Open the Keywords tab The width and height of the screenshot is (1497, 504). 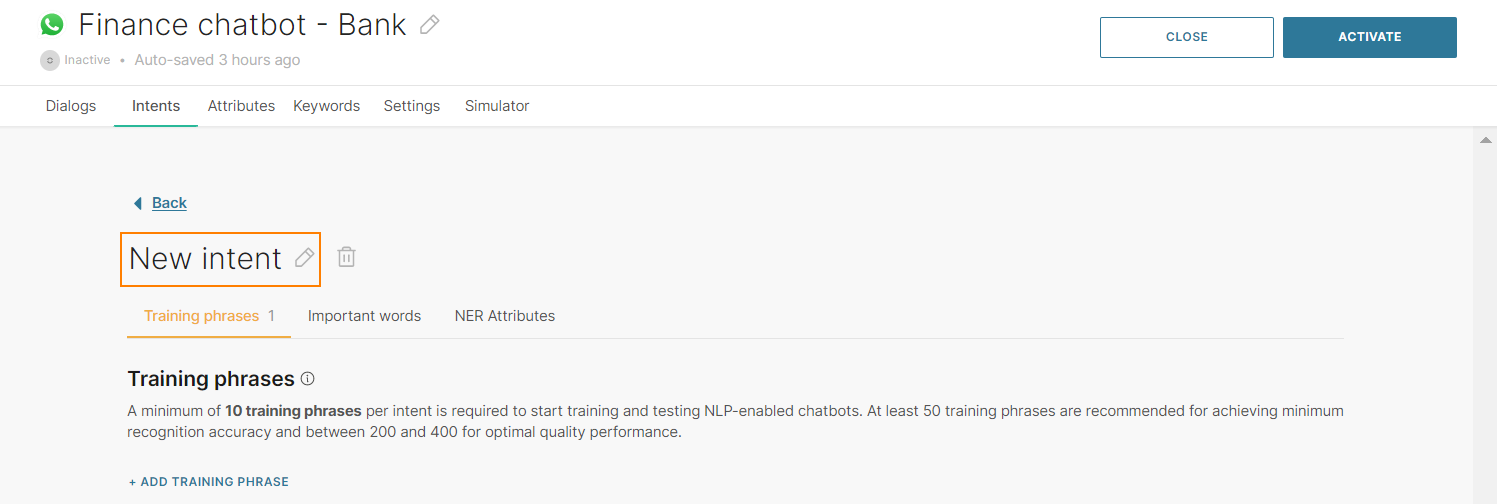326,106
